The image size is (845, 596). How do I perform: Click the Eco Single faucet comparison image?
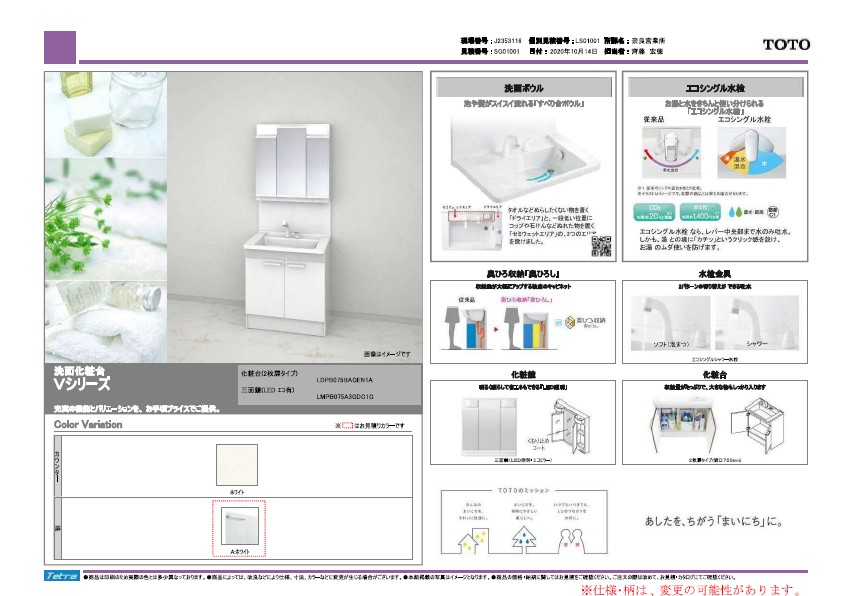click(715, 152)
